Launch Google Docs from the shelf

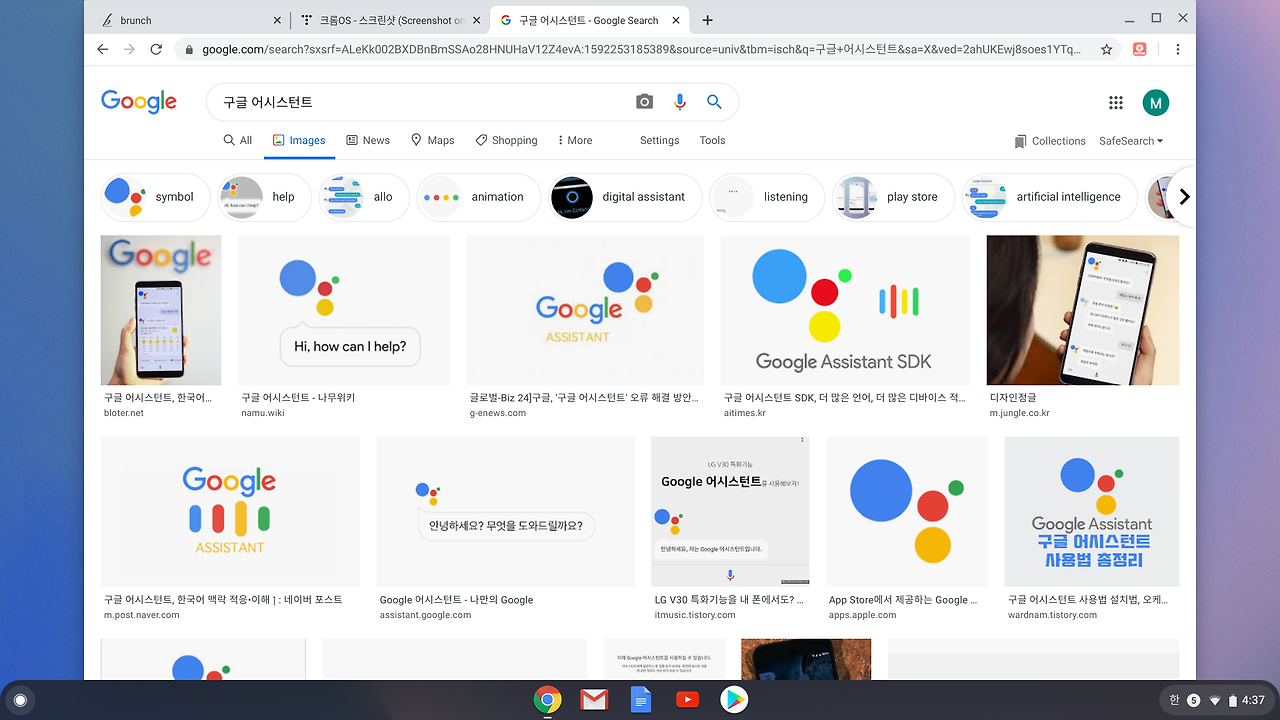641,700
